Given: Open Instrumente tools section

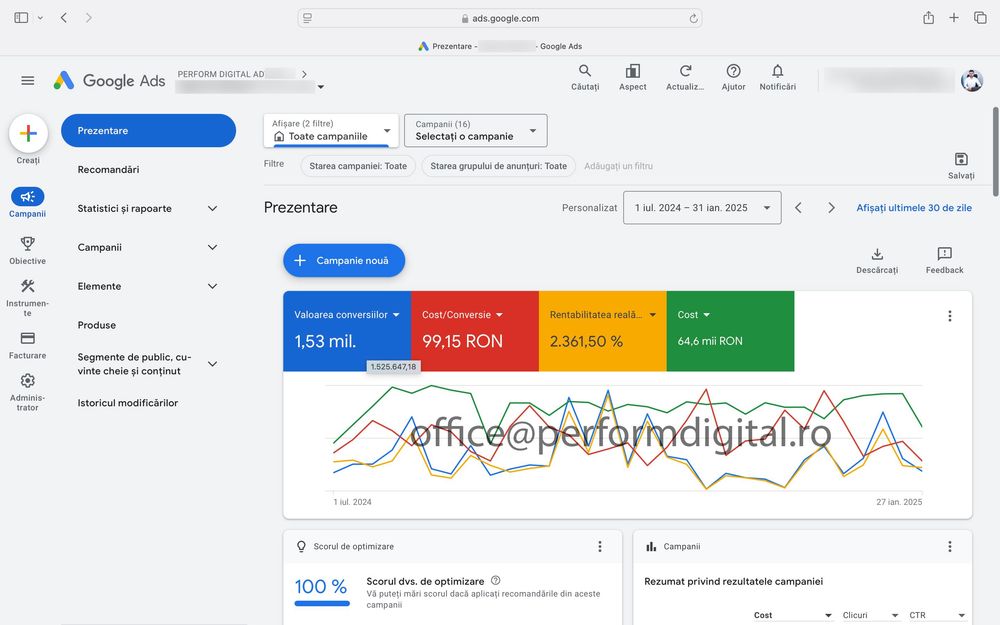Looking at the screenshot, I should point(27,297).
